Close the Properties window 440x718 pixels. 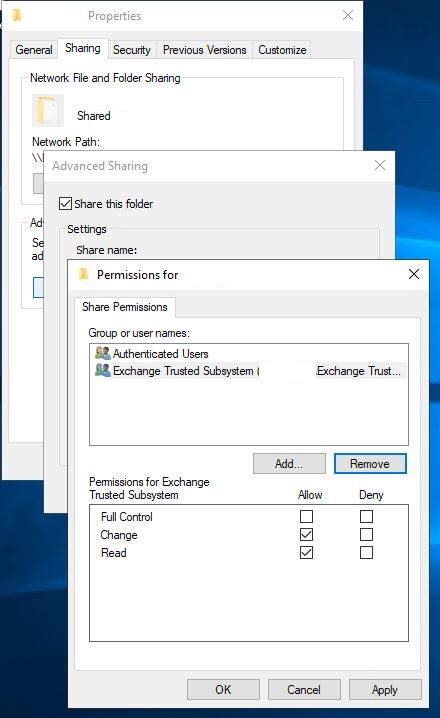[348, 15]
